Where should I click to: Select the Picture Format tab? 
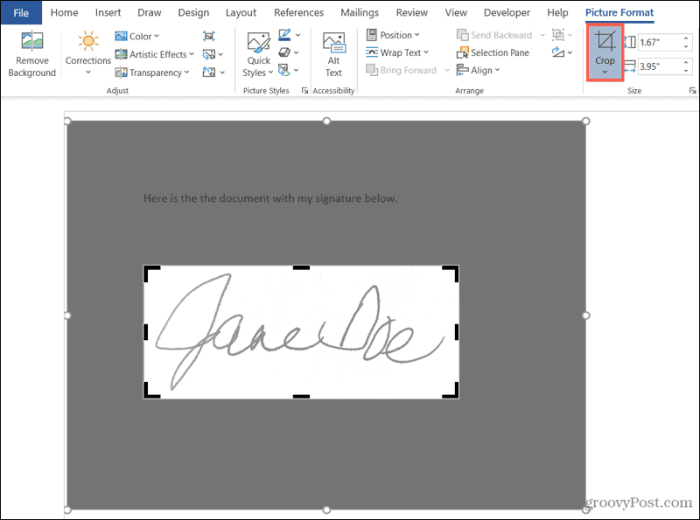click(x=619, y=12)
